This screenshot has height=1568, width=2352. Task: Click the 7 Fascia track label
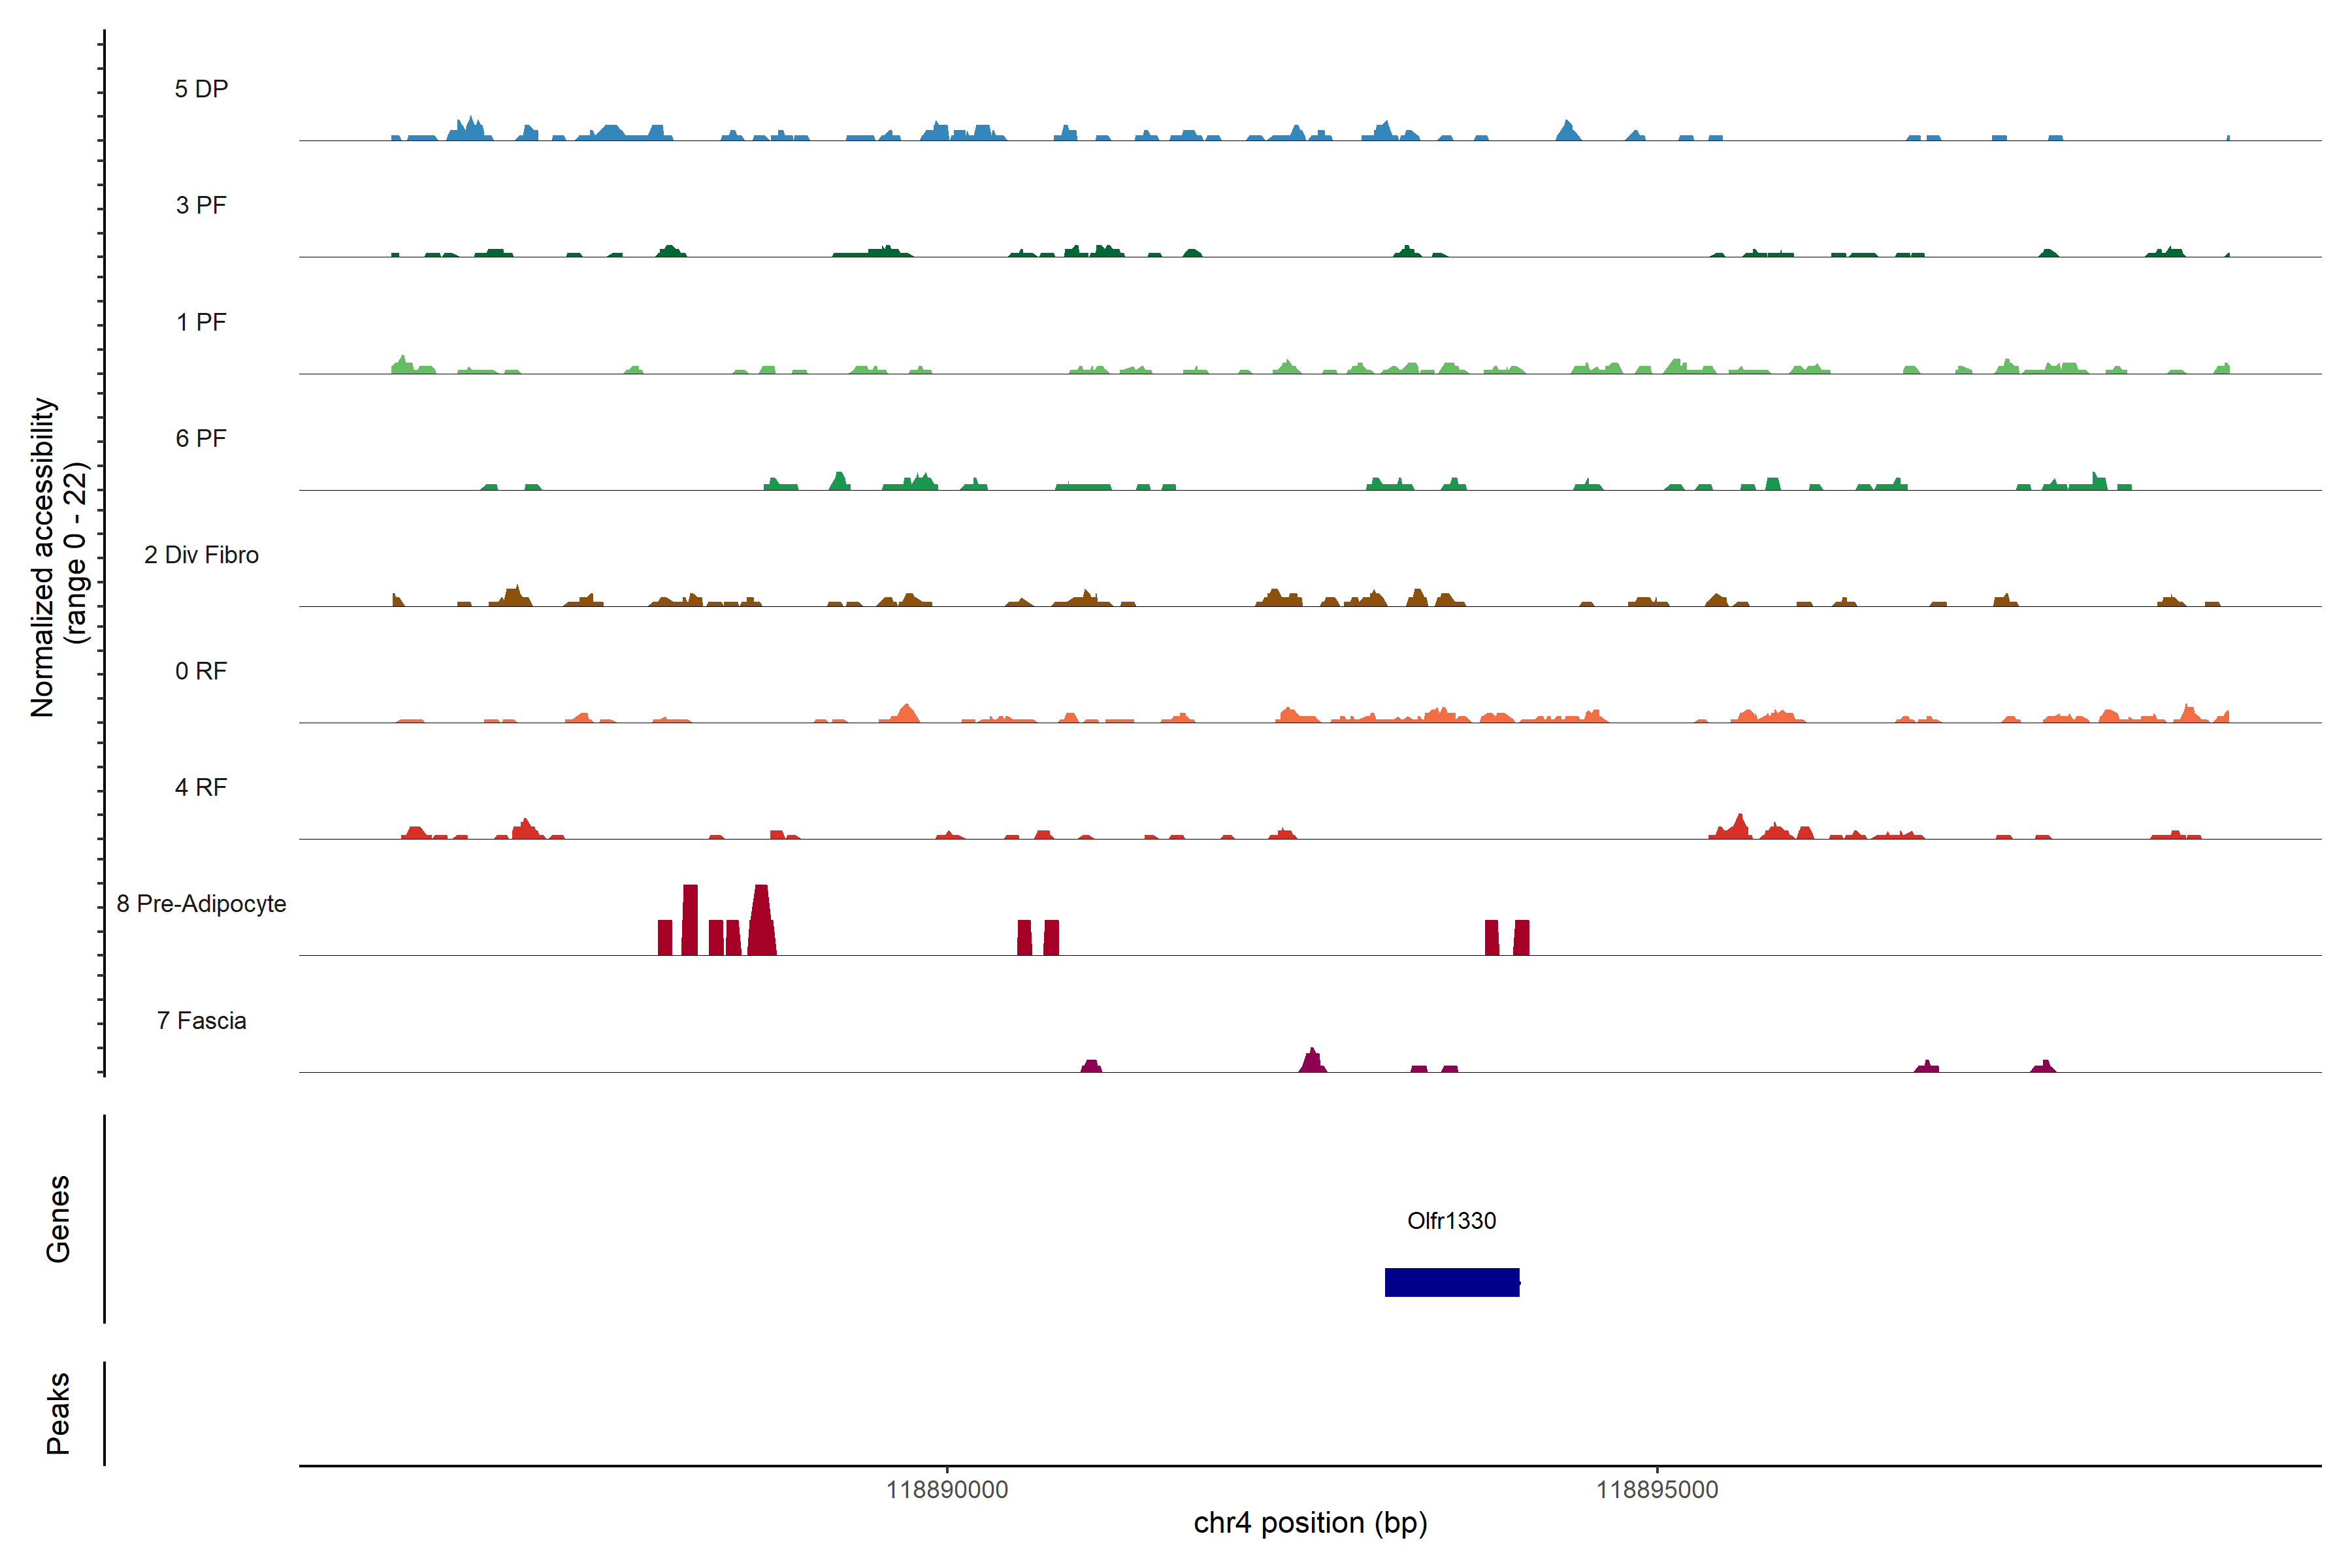tap(201, 1020)
